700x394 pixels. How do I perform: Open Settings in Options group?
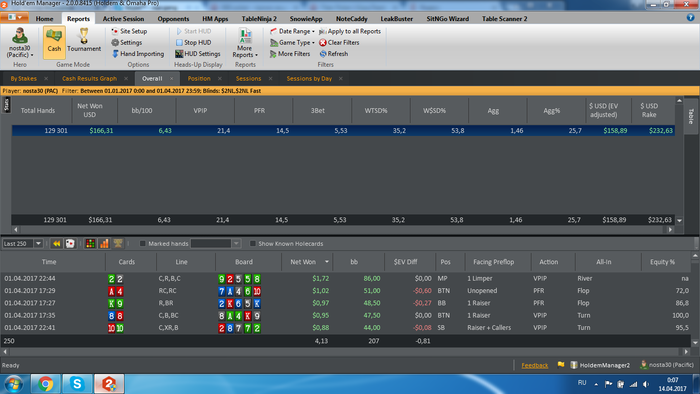pyautogui.click(x=126, y=42)
